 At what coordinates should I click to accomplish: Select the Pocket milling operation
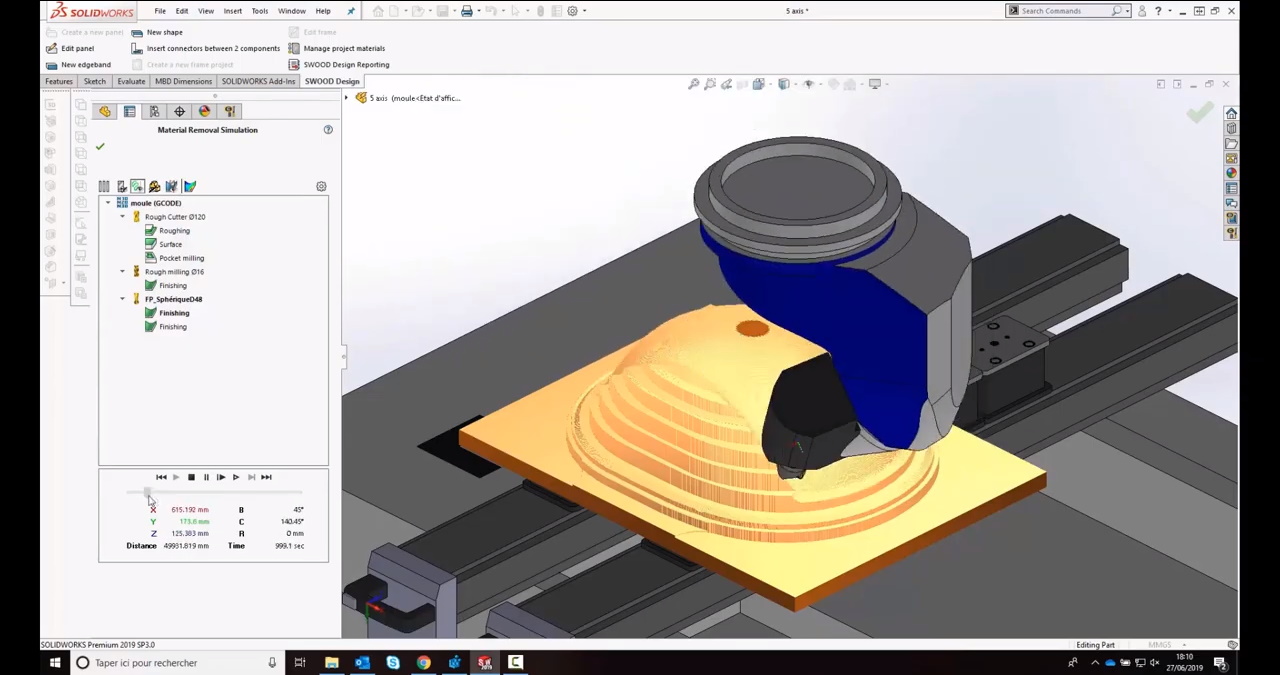181,258
